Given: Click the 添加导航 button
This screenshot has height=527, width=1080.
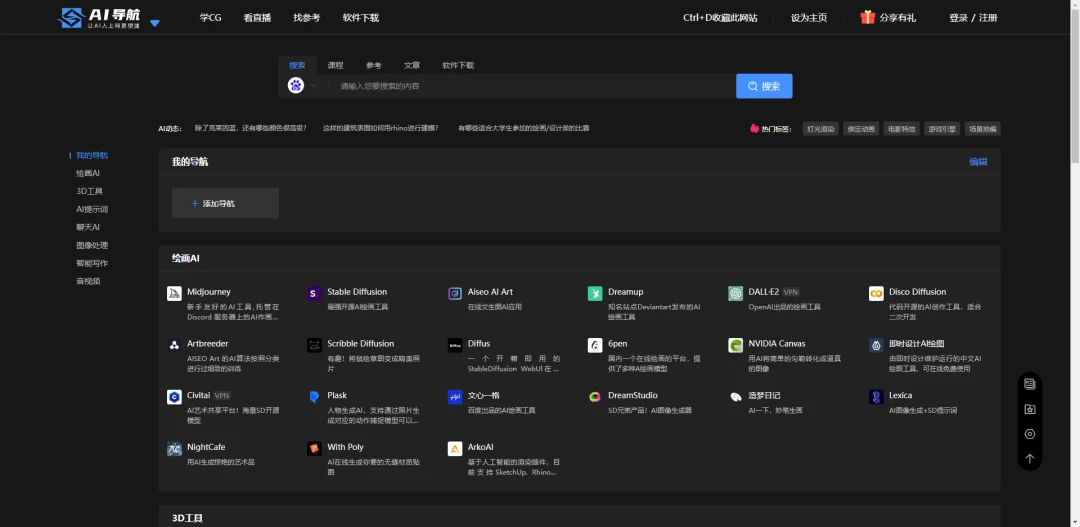Looking at the screenshot, I should click(225, 203).
